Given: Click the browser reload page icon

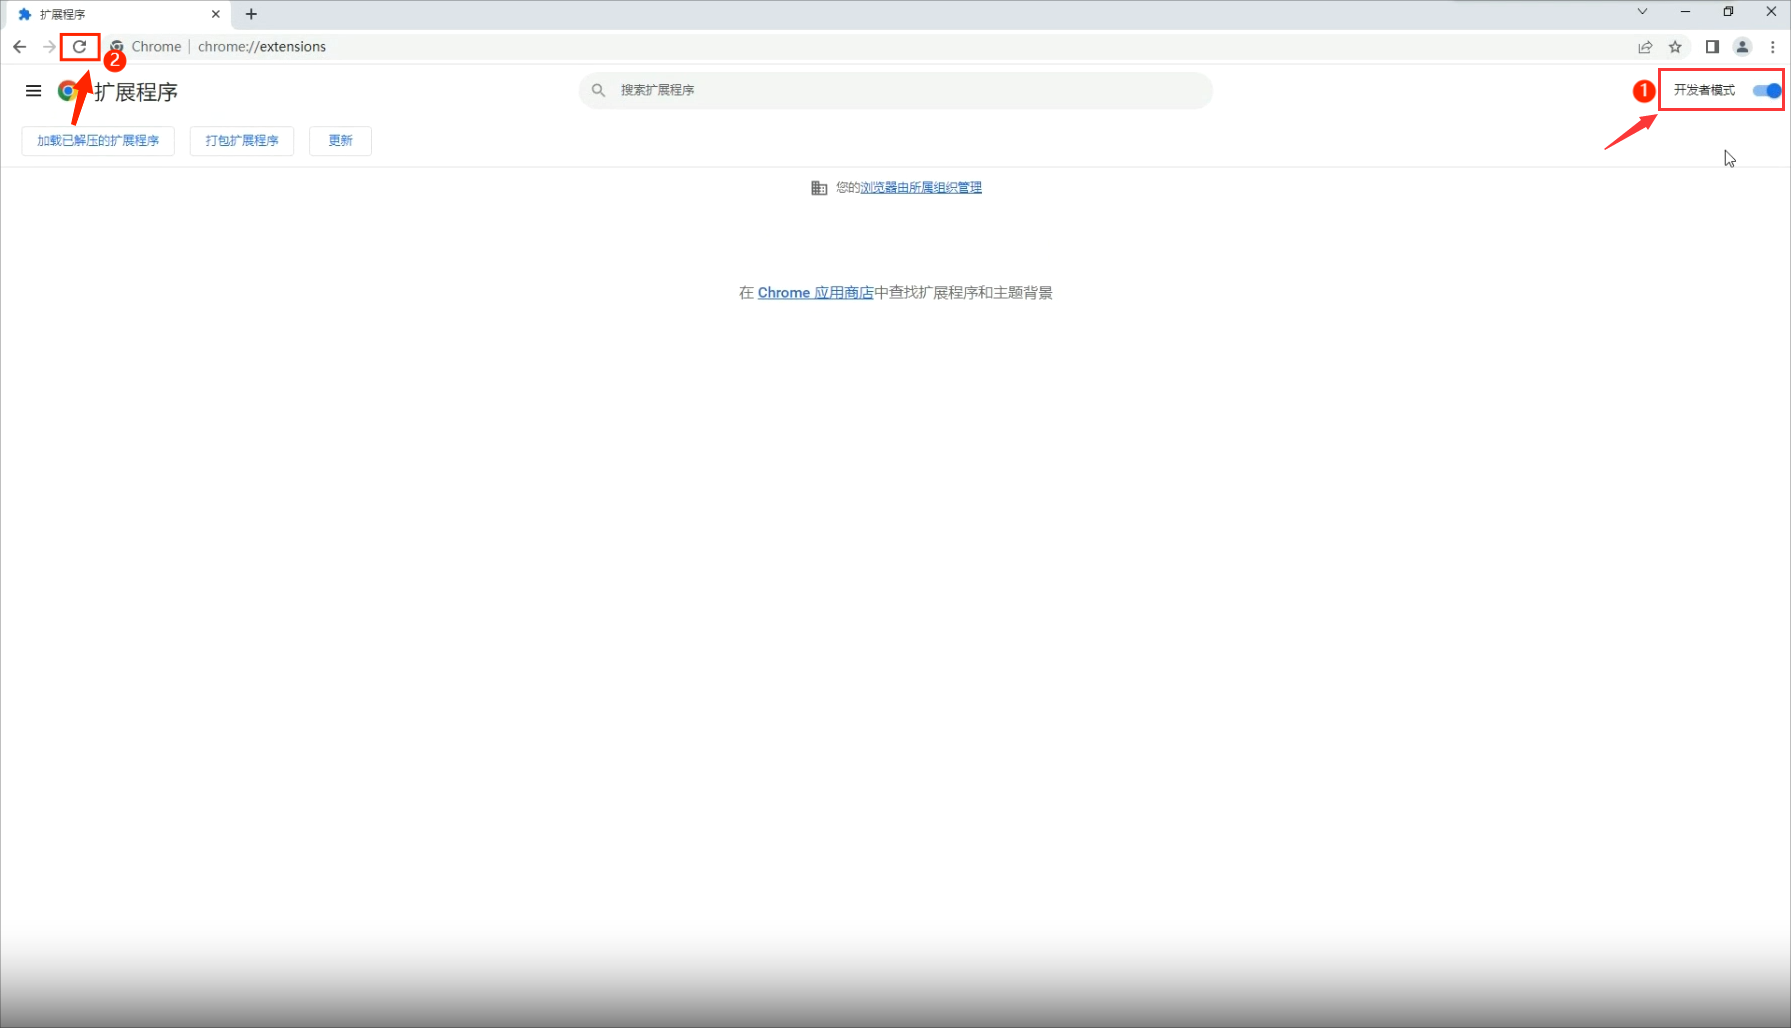Looking at the screenshot, I should click(x=80, y=46).
